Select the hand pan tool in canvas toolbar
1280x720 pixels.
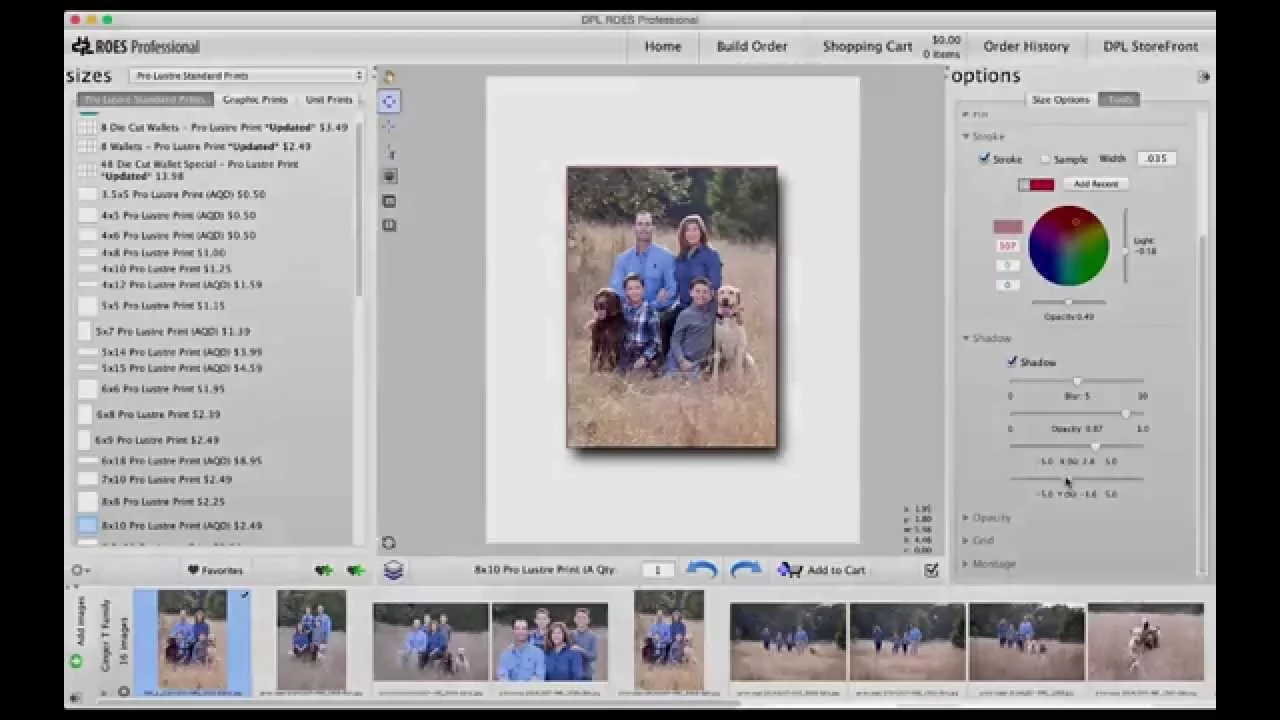pos(389,77)
